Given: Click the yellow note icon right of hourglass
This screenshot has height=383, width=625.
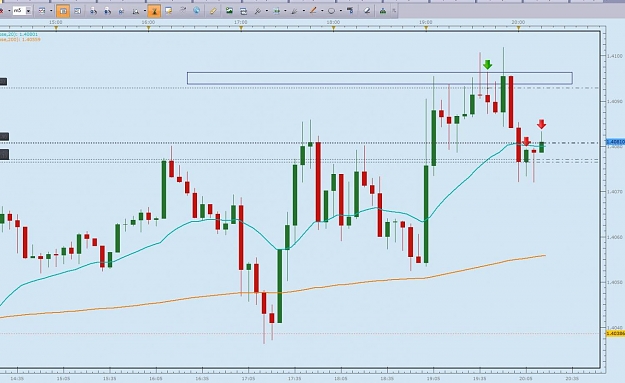Looking at the screenshot, I should [x=168, y=11].
